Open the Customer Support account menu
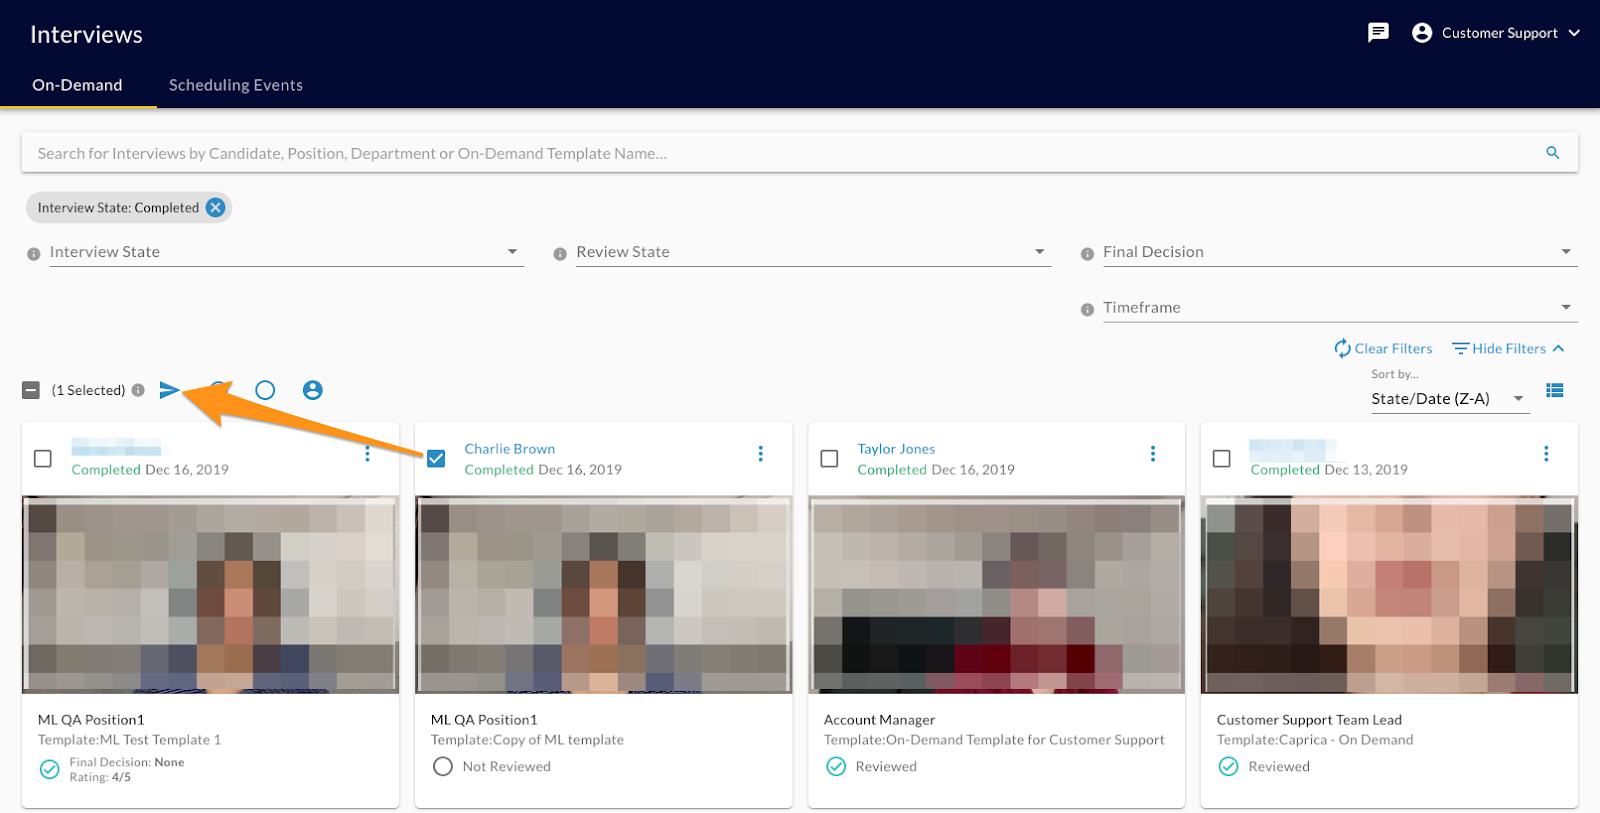This screenshot has width=1600, height=813. 1496,33
